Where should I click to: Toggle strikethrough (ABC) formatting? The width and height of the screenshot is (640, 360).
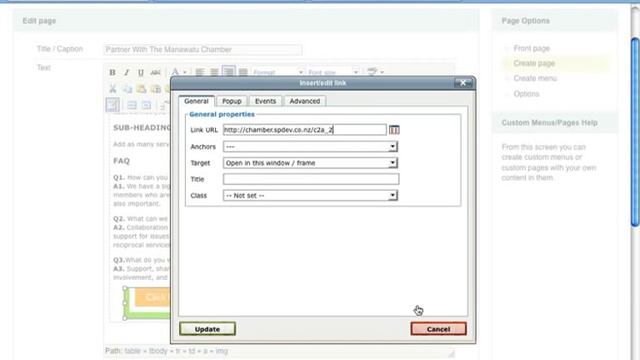[x=156, y=73]
